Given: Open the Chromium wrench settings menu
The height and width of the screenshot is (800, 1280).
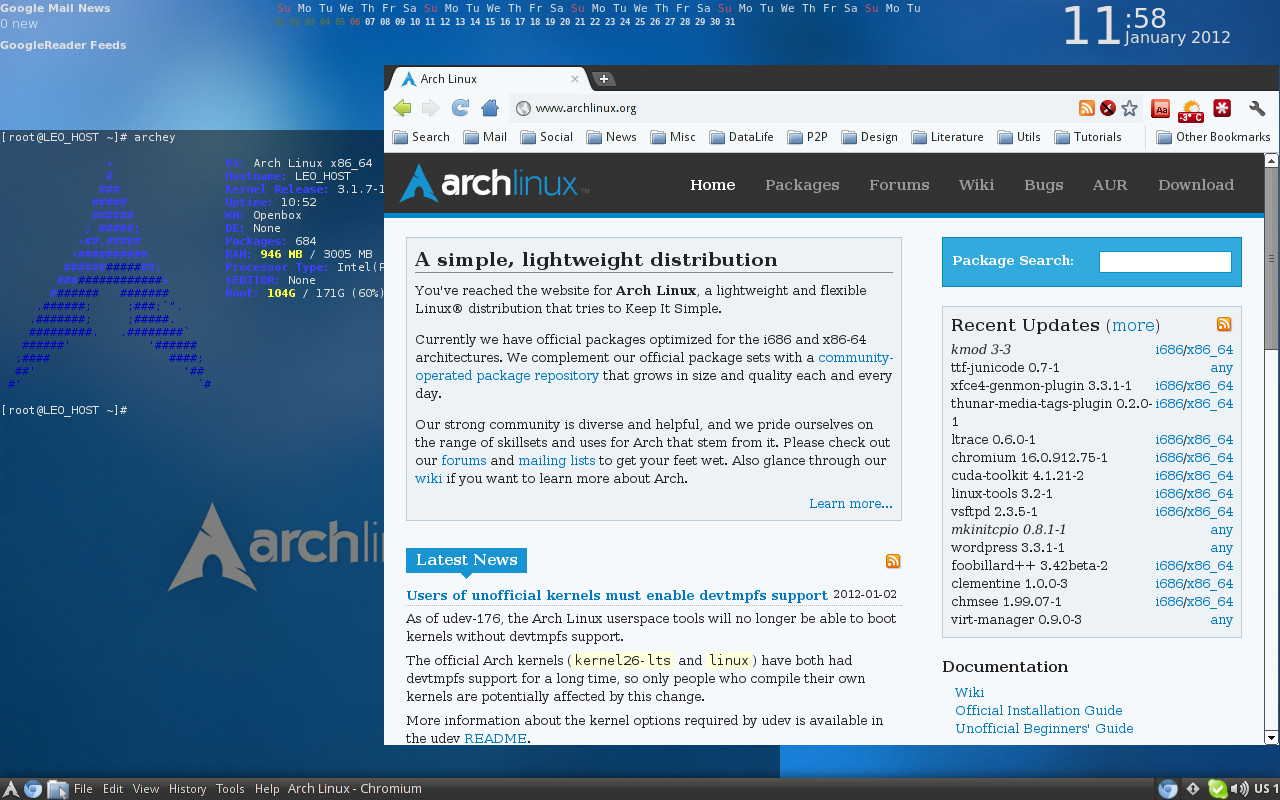Looking at the screenshot, I should pos(1257,108).
